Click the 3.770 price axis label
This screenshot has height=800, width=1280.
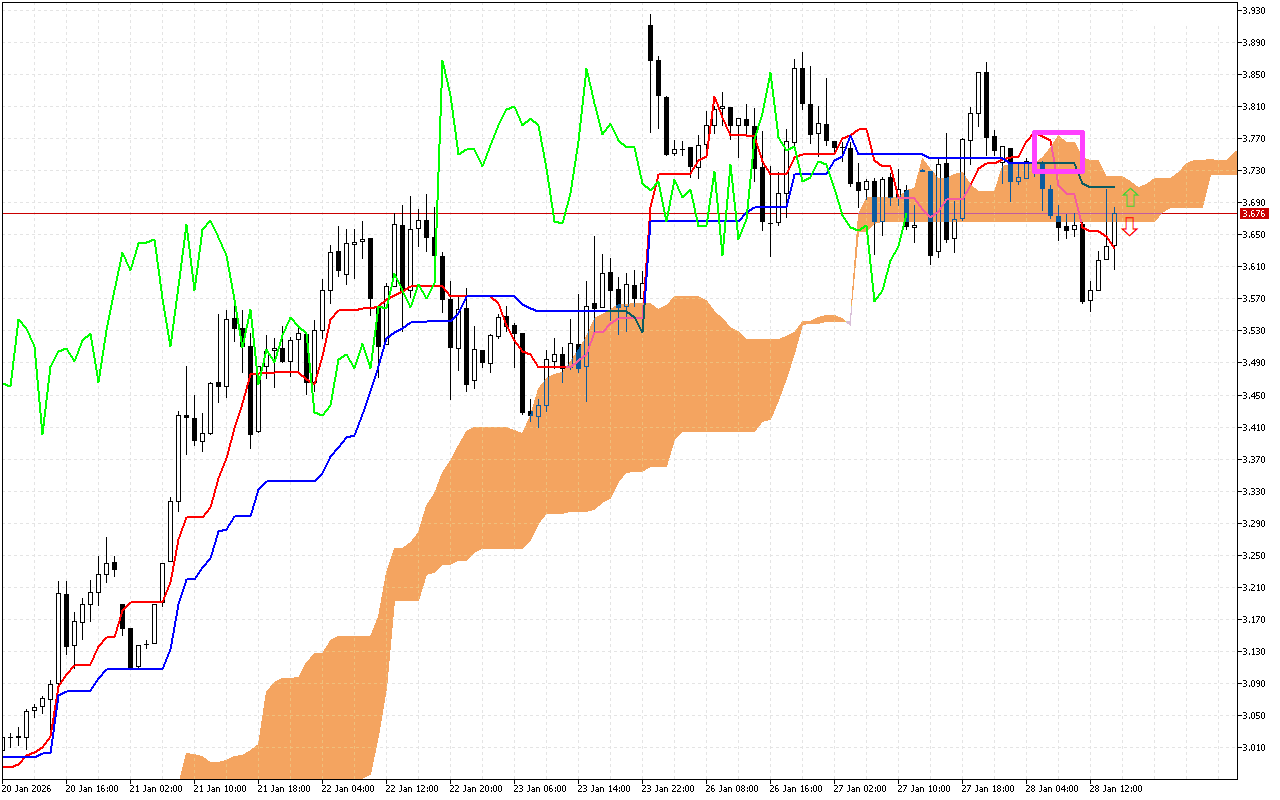click(x=1253, y=138)
